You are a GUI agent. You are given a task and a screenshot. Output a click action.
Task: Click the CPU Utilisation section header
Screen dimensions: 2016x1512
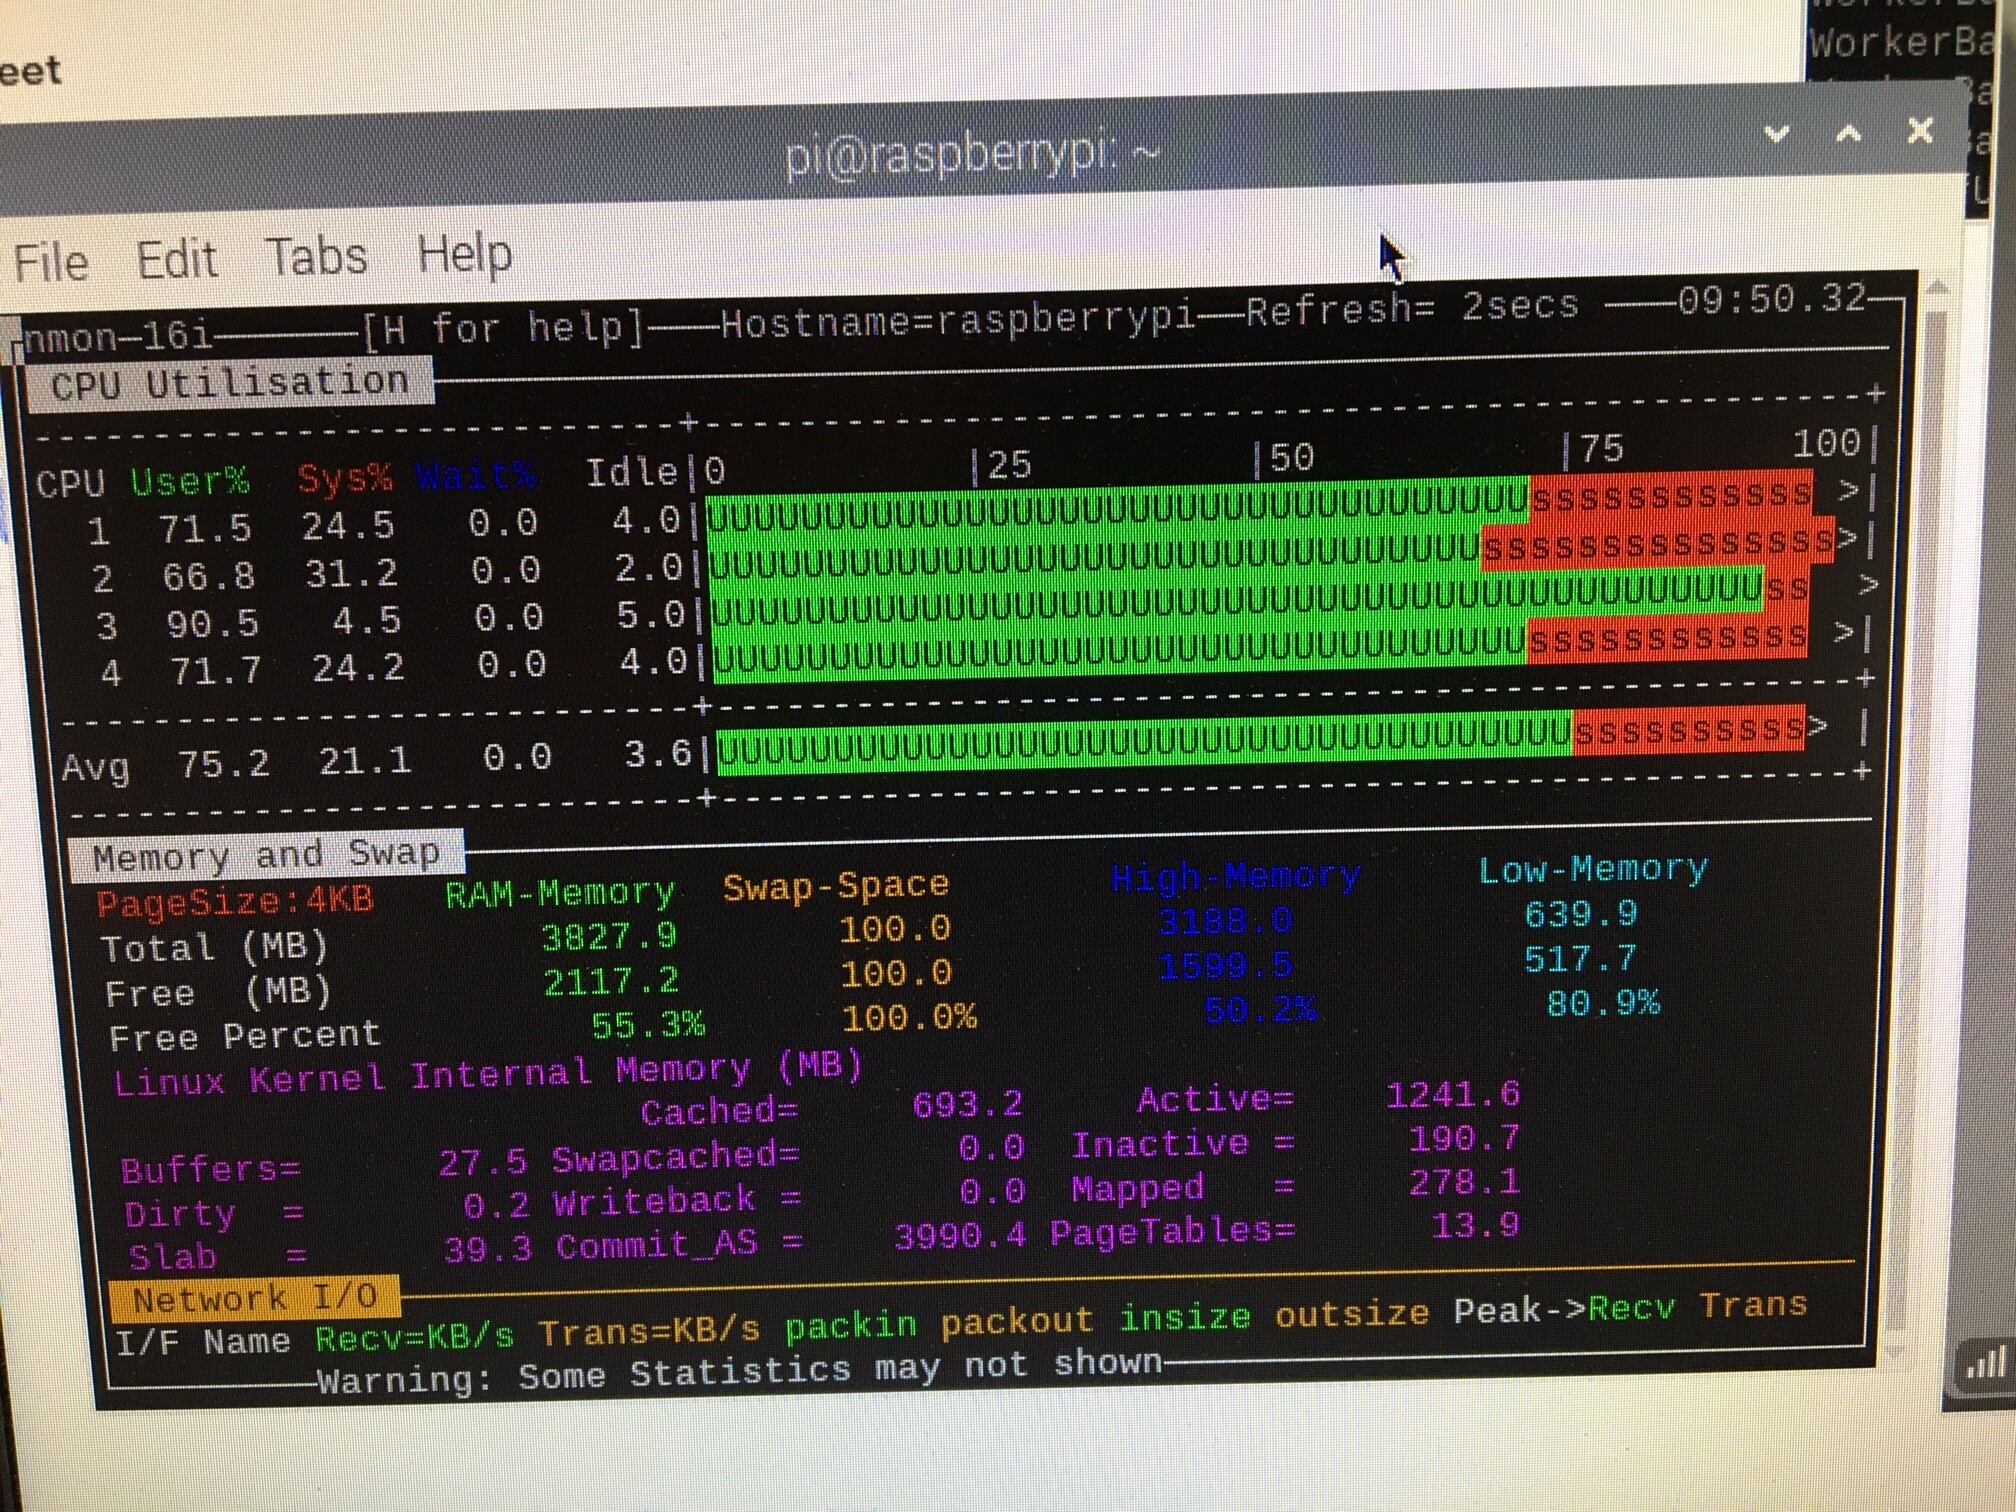pyautogui.click(x=229, y=383)
